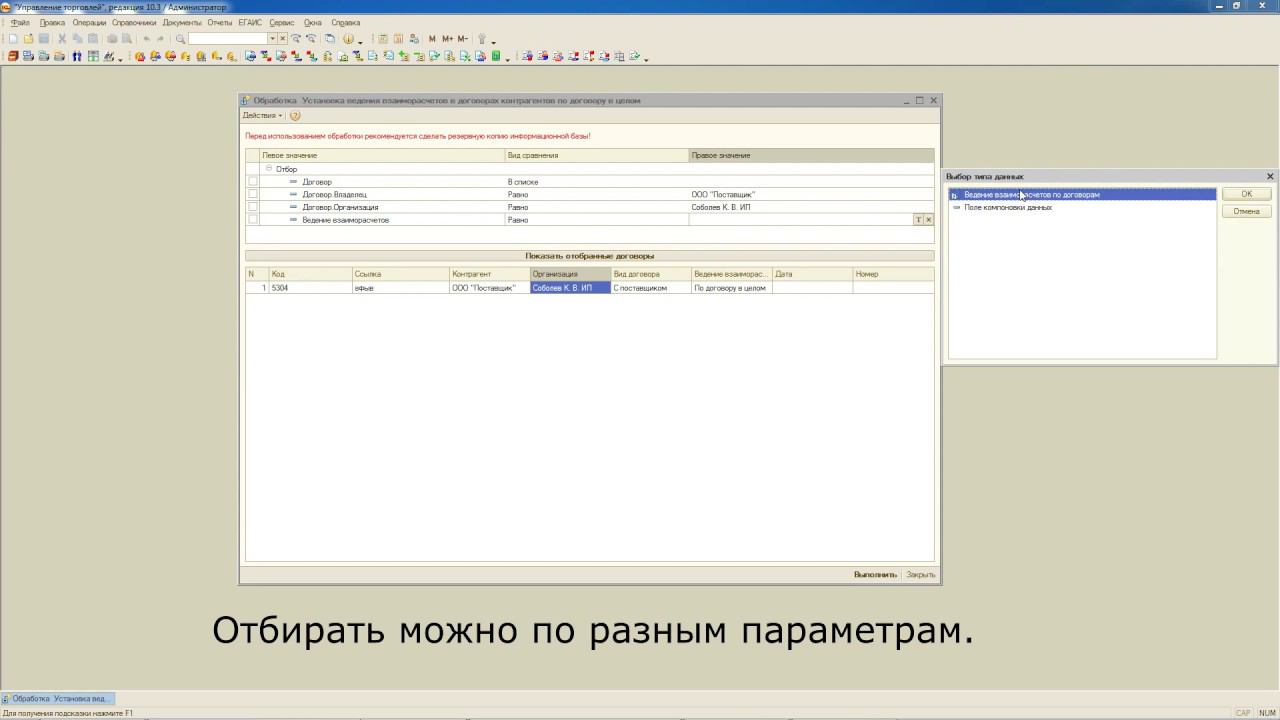
Task: Click the Open file toolbar icon
Action: (28, 39)
